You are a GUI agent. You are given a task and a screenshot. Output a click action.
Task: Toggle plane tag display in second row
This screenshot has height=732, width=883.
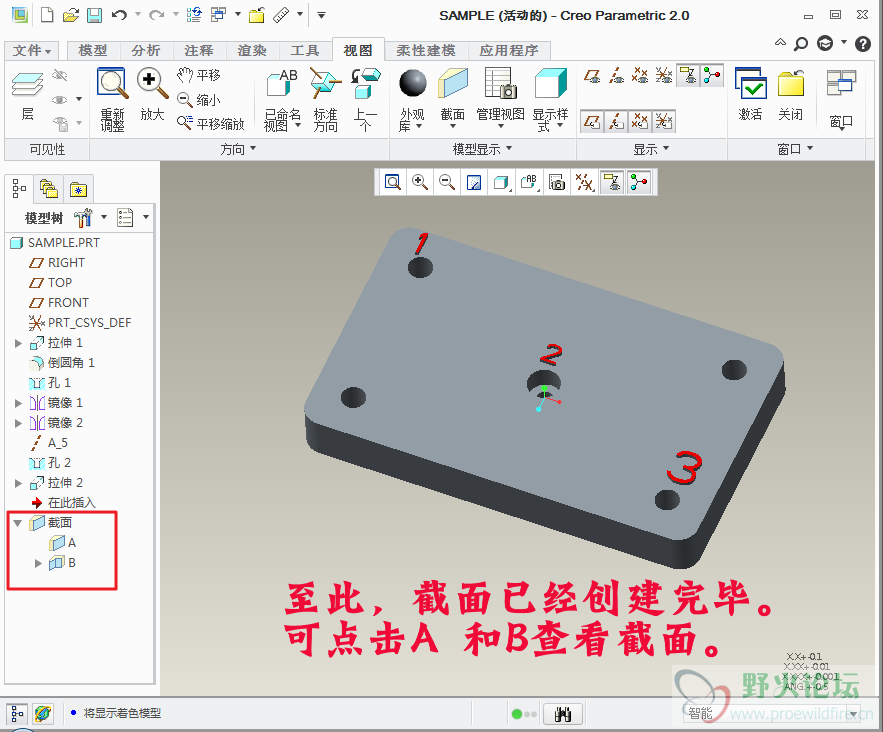pos(592,121)
